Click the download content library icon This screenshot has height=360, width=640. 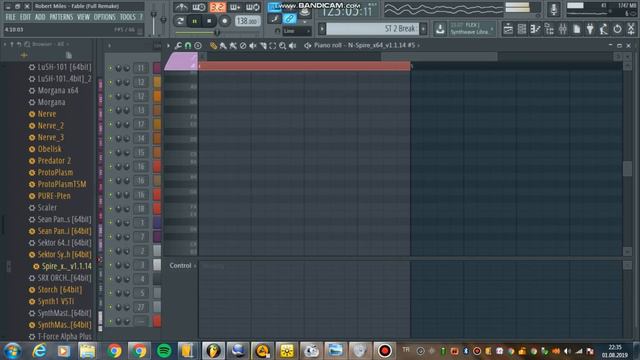[x=440, y=29]
